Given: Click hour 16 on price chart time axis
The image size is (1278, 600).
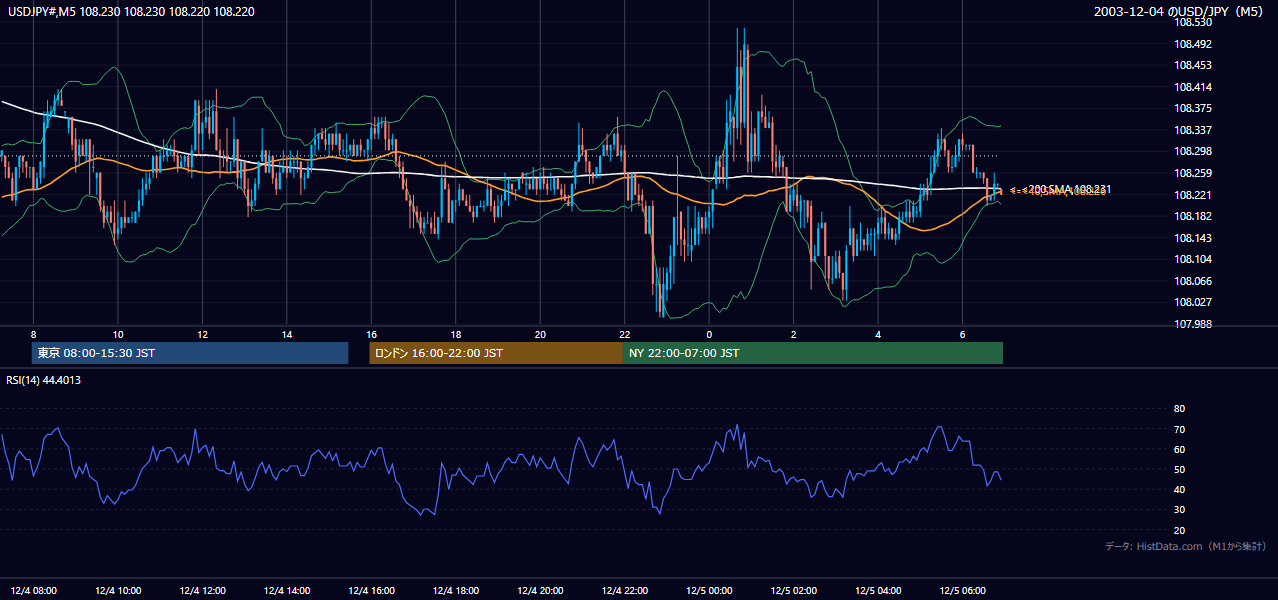Looking at the screenshot, I should 371,334.
